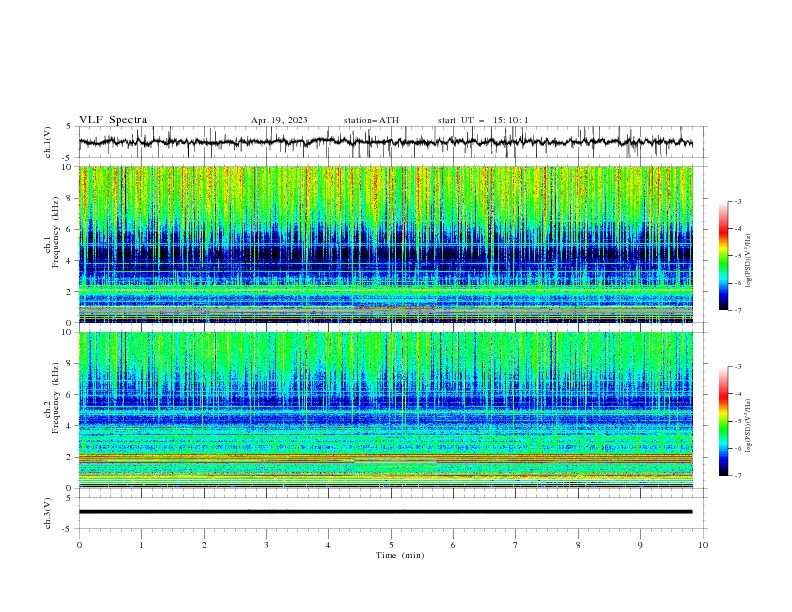Select the ch.1 "Frequency (kHz)" axis label
This screenshot has height=612, width=792.
coord(56,230)
